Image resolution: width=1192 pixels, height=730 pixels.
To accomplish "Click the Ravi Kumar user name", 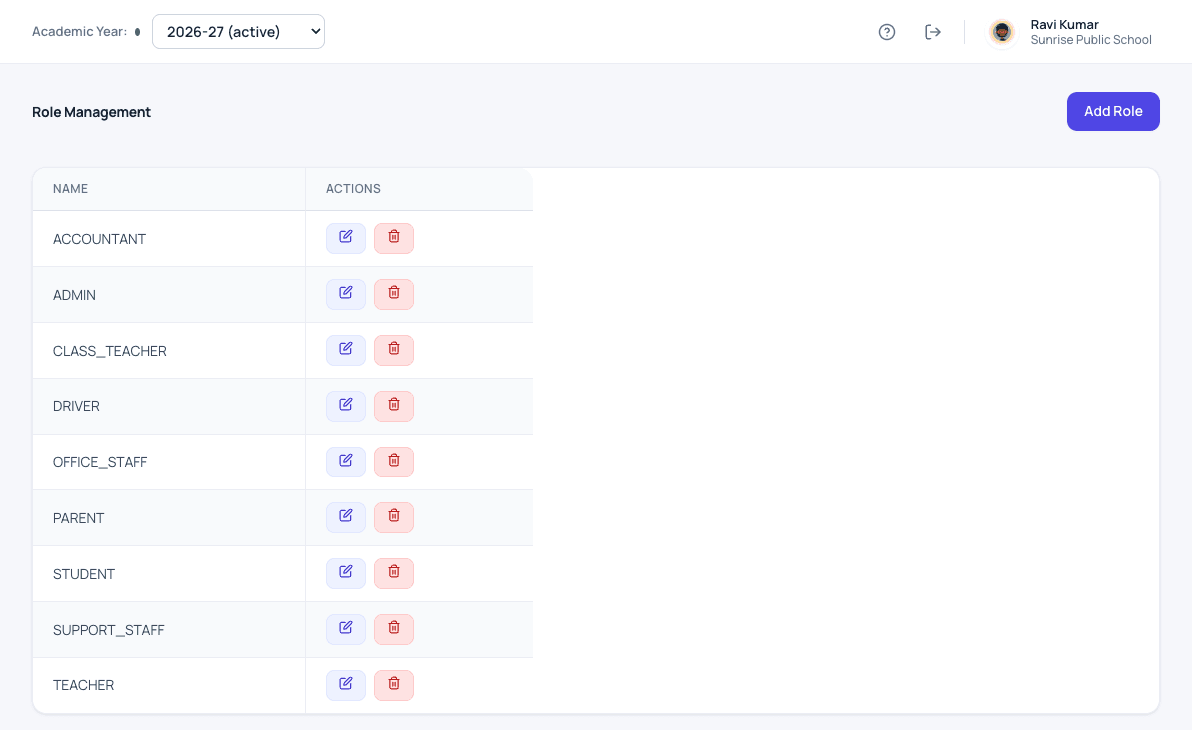I will point(1064,24).
